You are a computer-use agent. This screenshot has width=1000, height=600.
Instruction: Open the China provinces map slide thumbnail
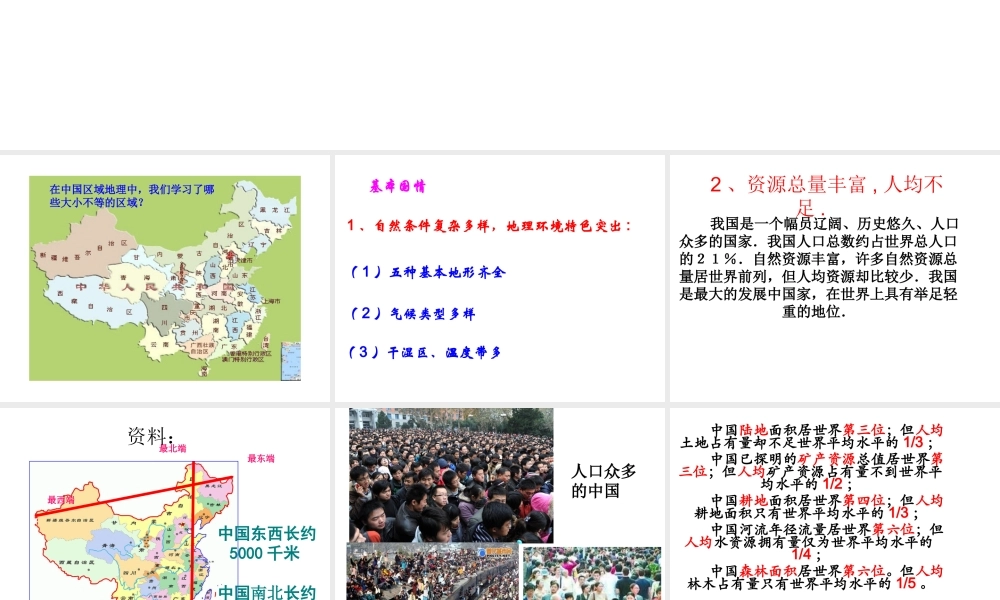pos(165,278)
